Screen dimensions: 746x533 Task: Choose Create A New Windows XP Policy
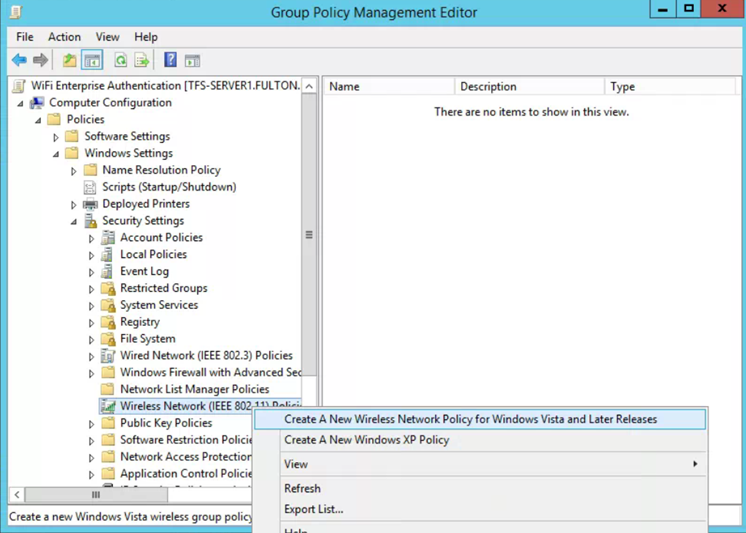pos(366,440)
